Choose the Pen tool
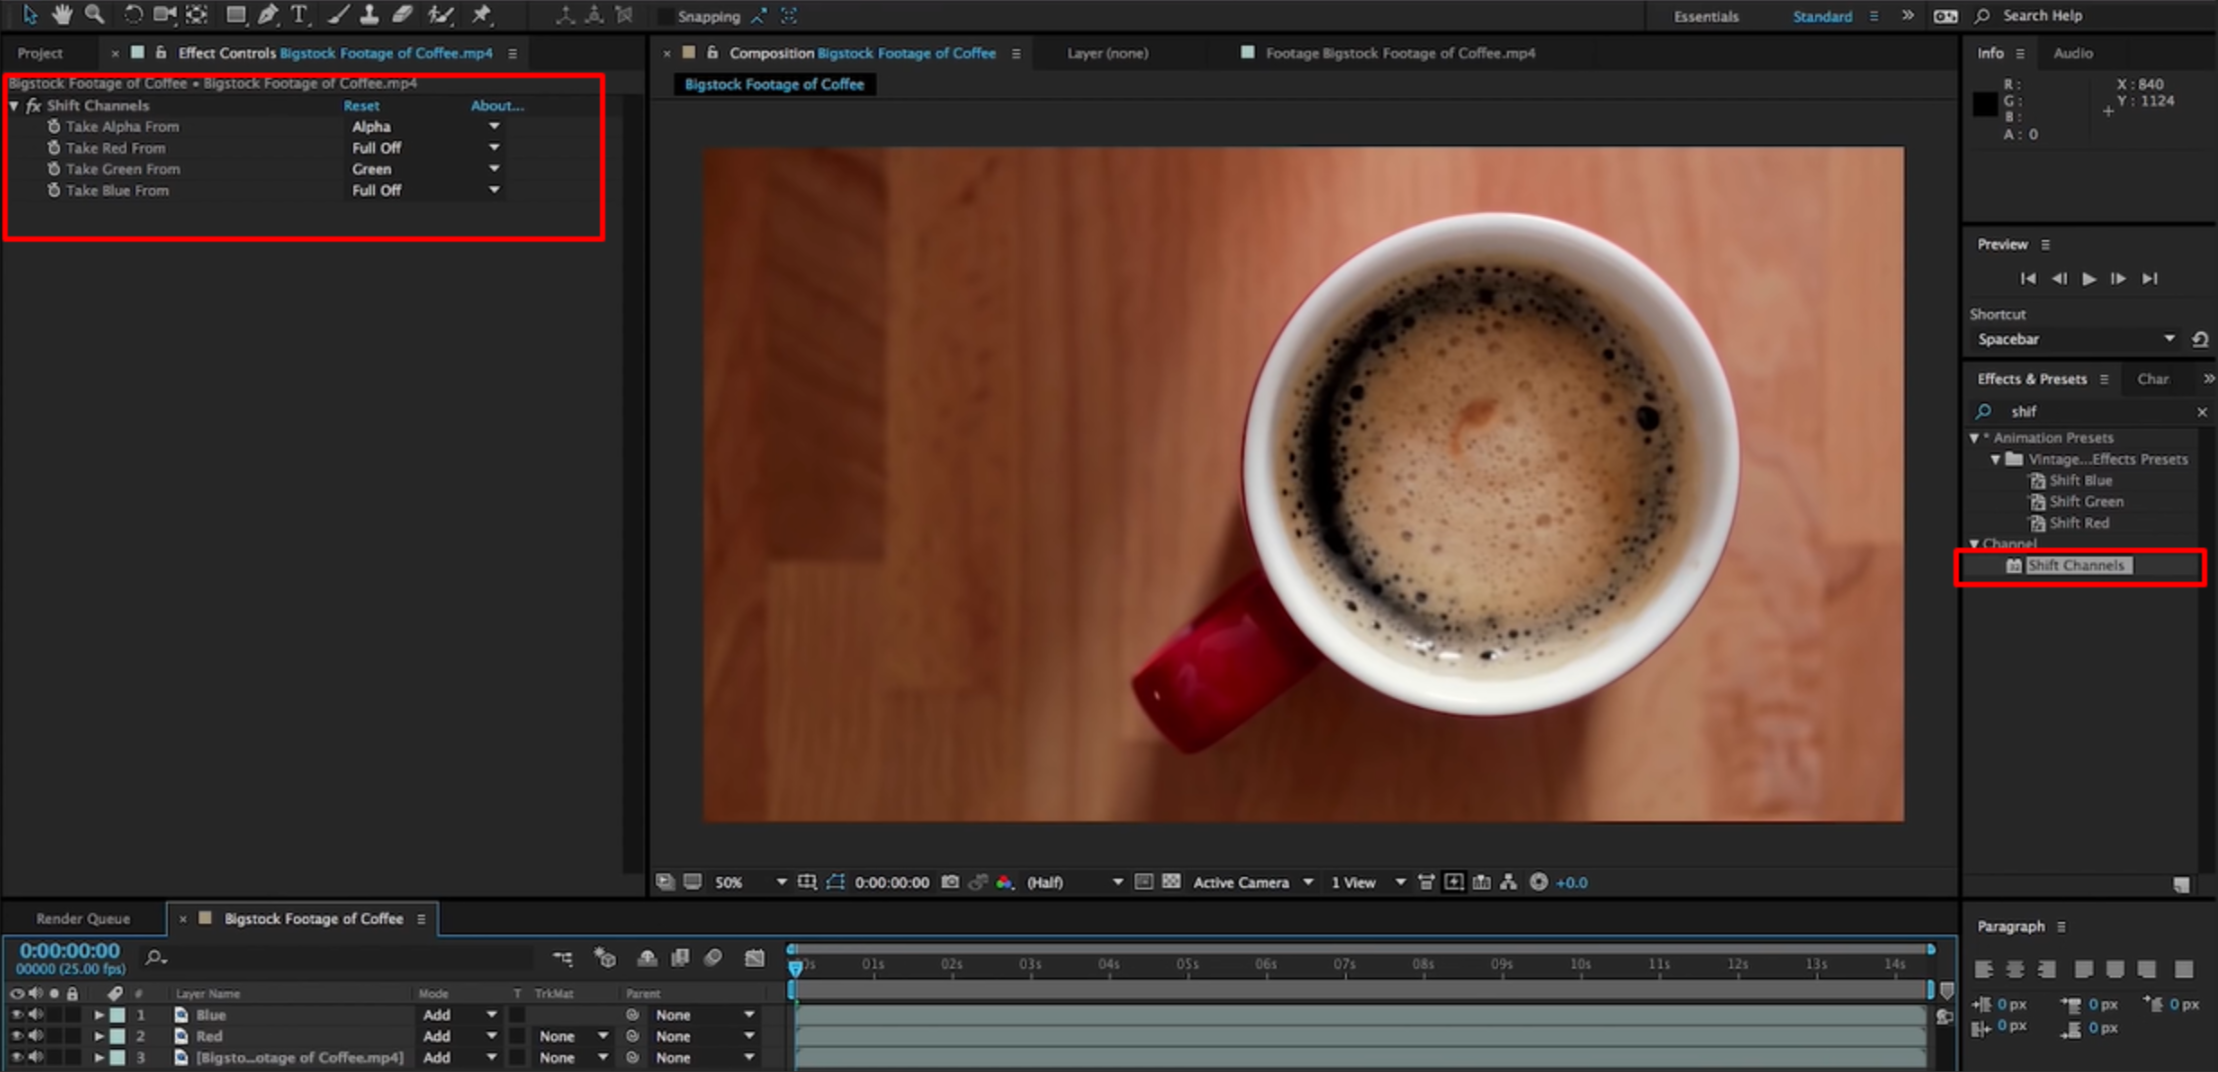Image resolution: width=2218 pixels, height=1072 pixels. point(267,15)
